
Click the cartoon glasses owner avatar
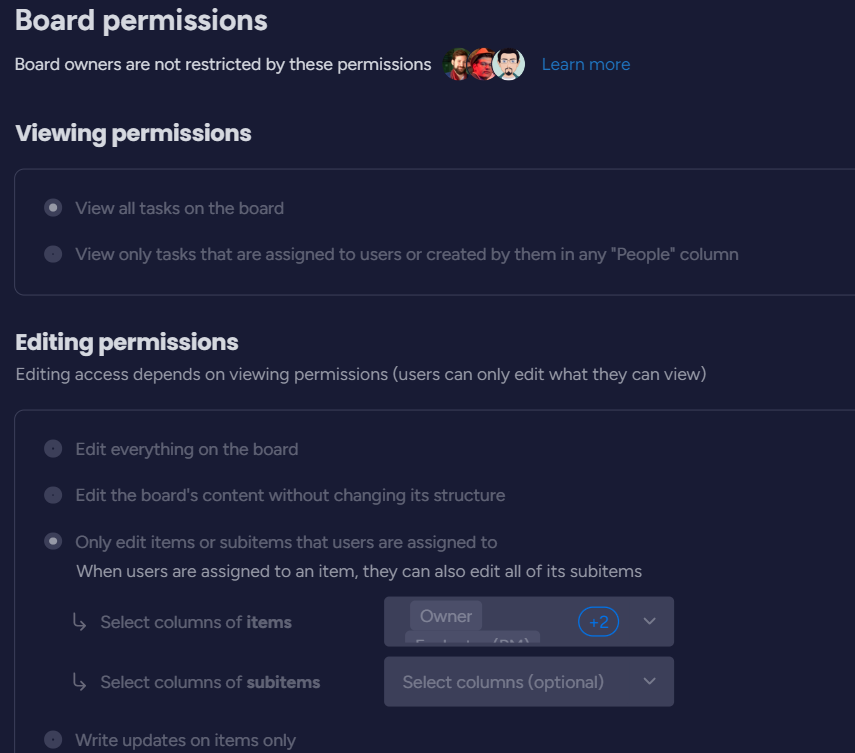(x=509, y=64)
